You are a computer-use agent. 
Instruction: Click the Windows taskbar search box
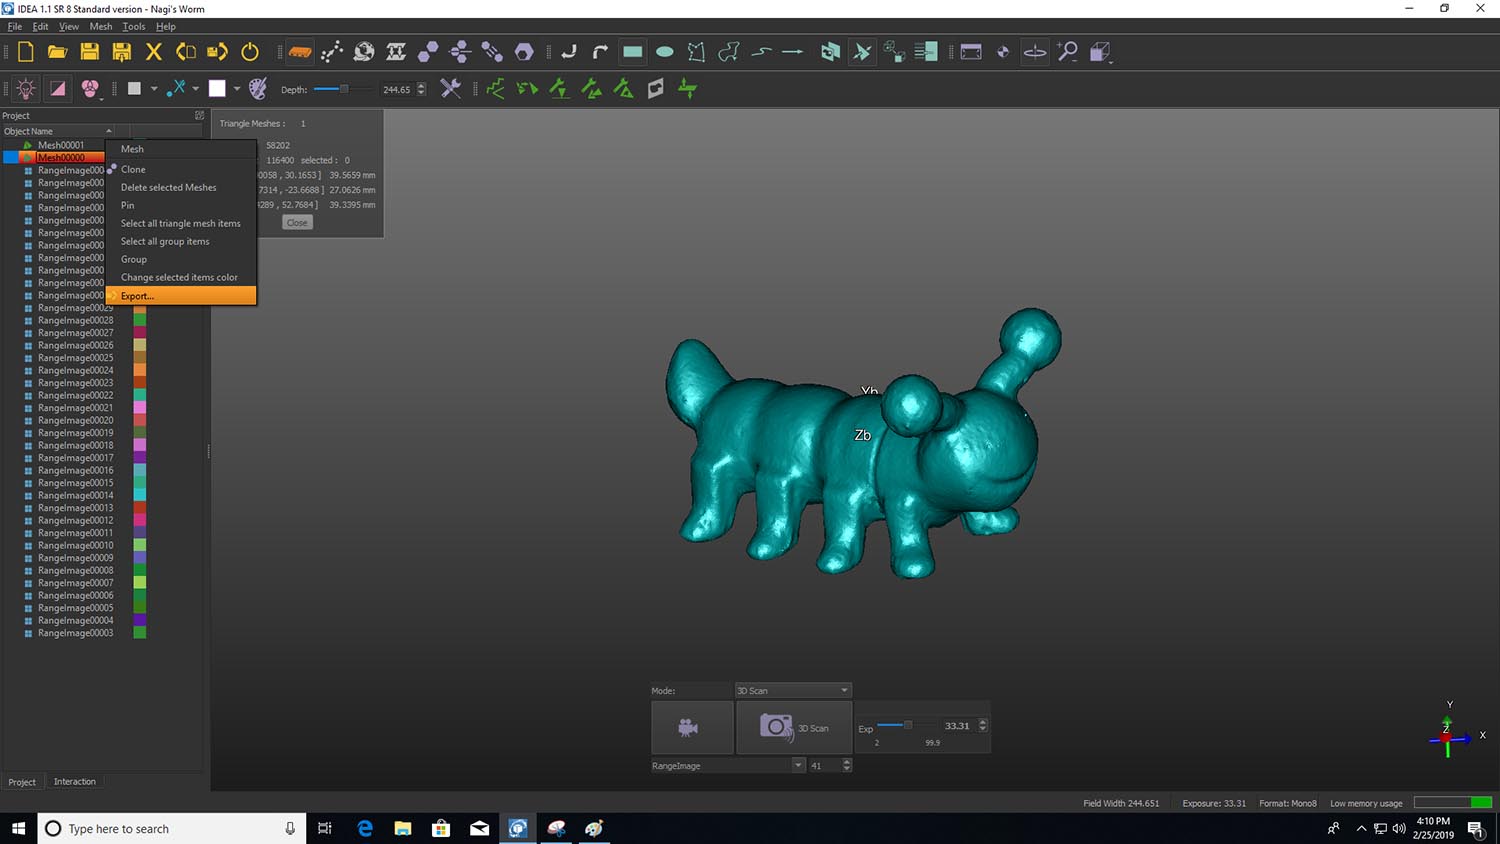[172, 828]
